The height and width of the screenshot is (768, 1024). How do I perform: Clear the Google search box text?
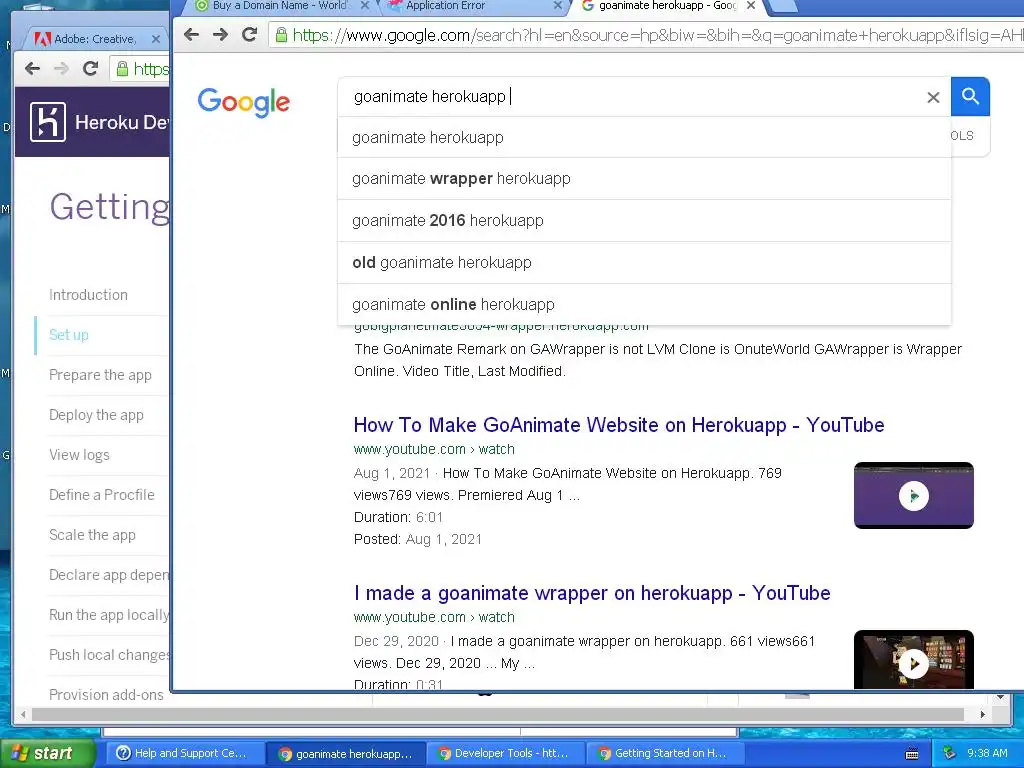[933, 97]
